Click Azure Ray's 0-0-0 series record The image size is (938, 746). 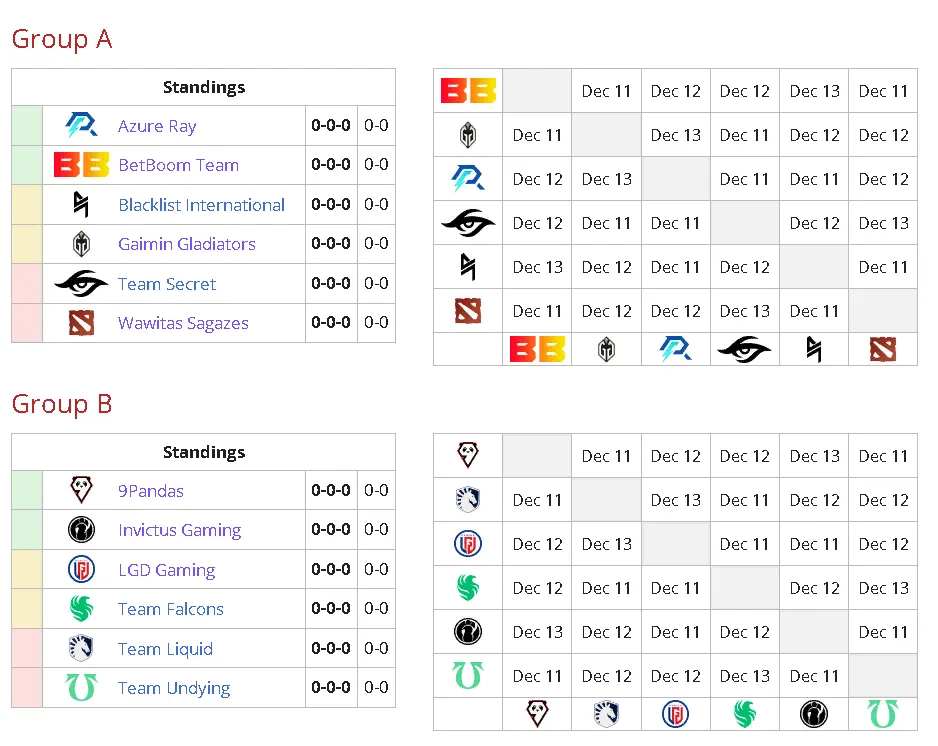click(x=331, y=126)
